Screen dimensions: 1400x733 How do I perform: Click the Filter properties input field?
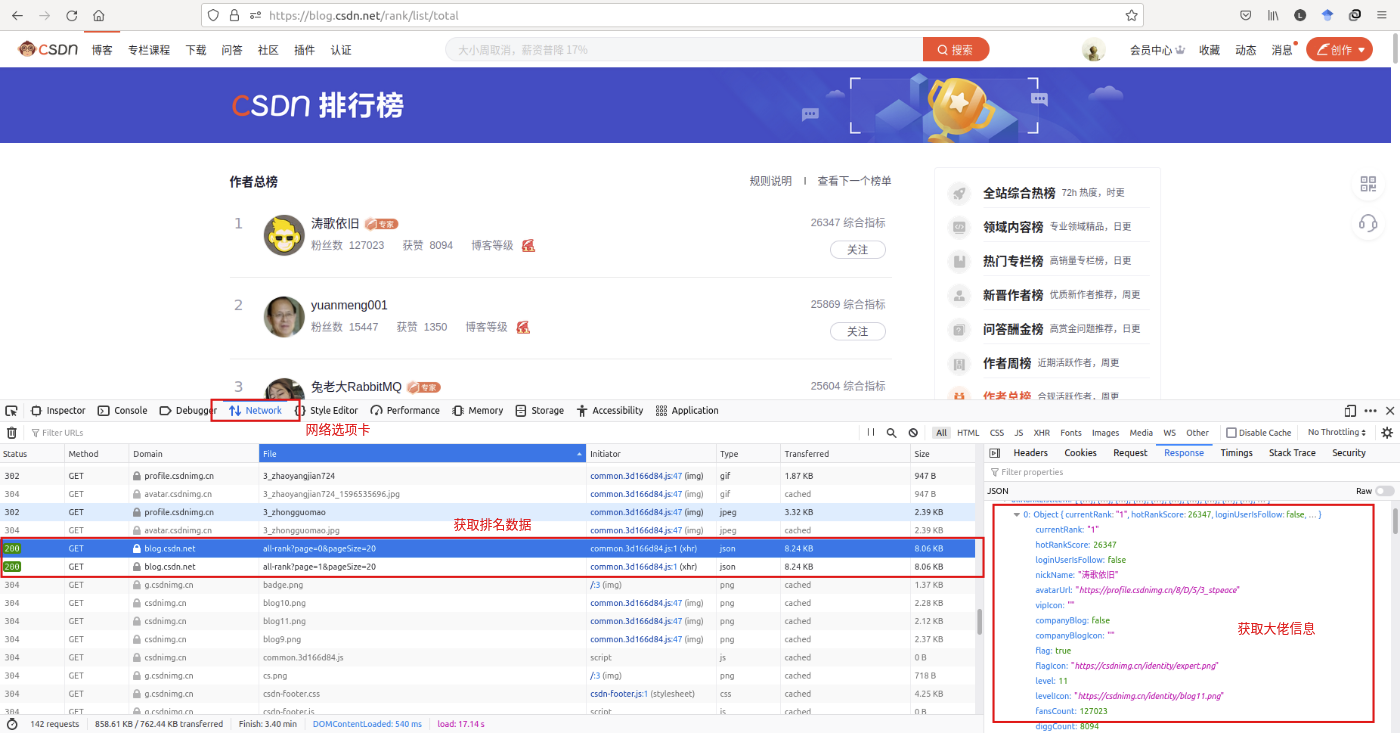pyautogui.click(x=1190, y=472)
